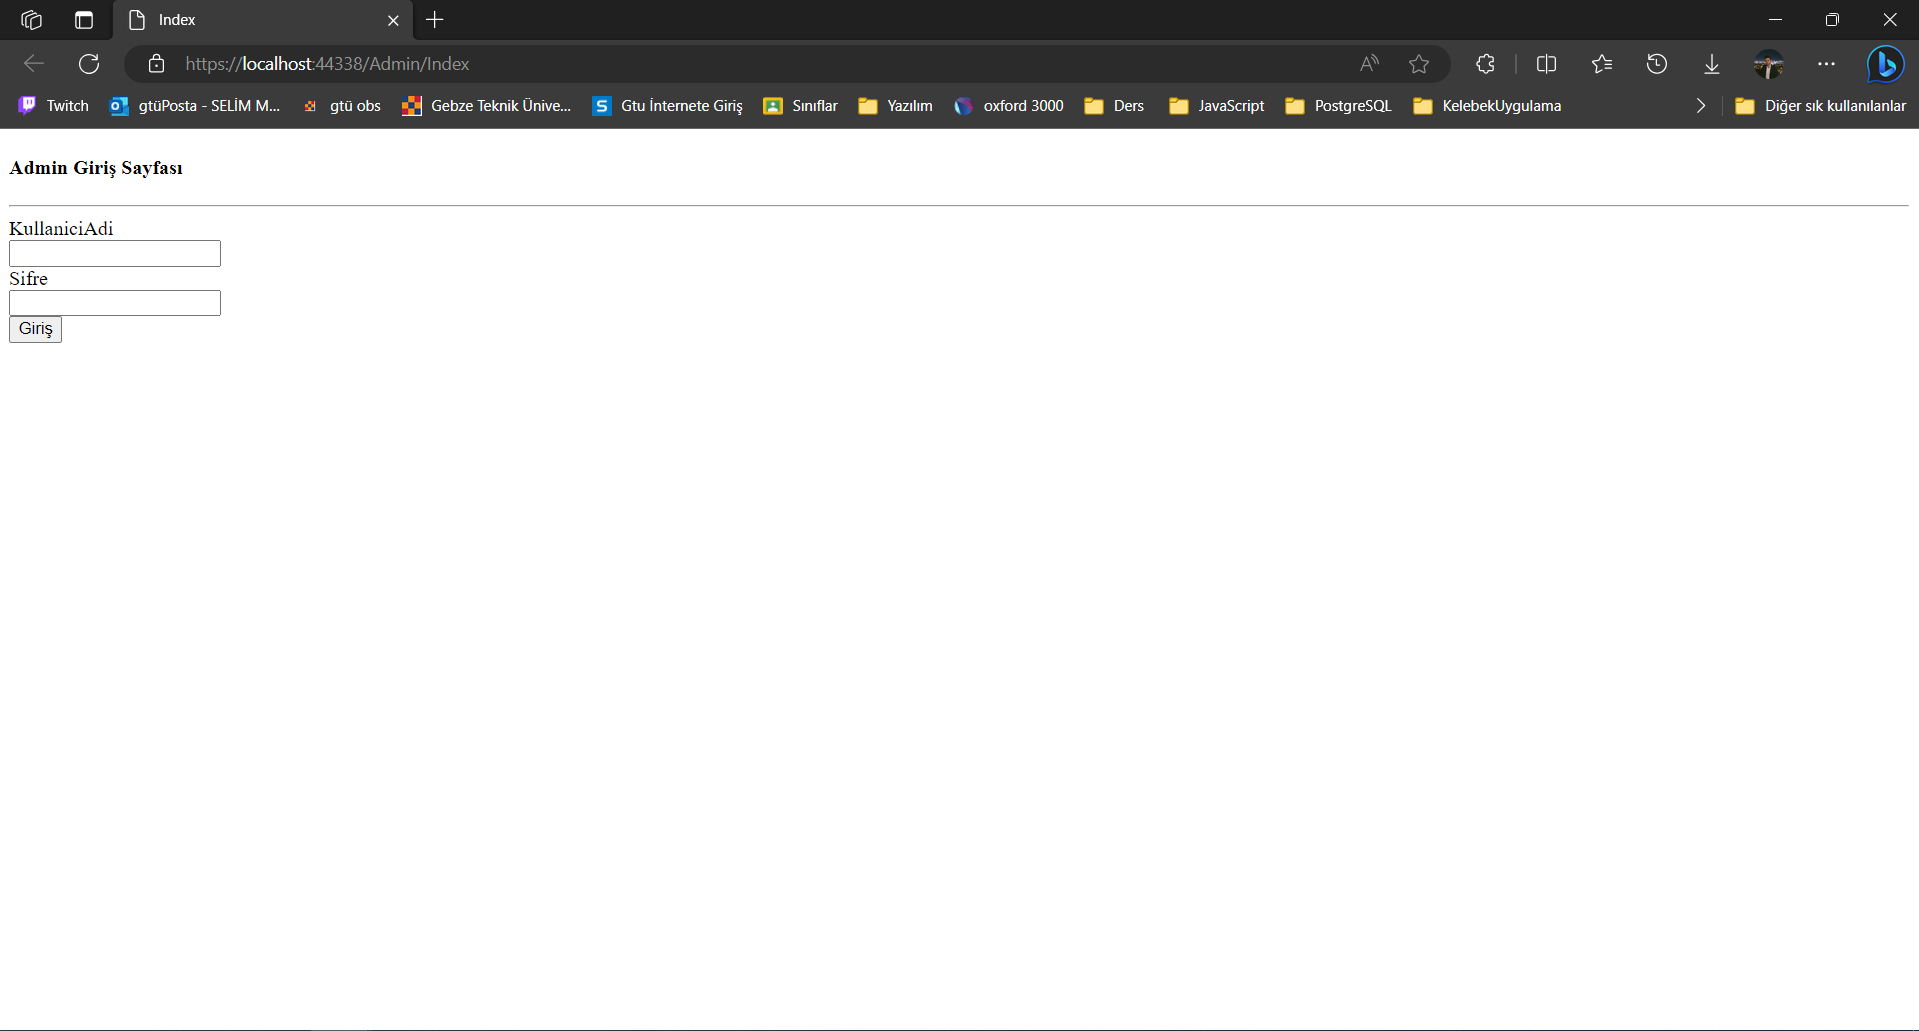Open a new tab
Image resolution: width=1919 pixels, height=1031 pixels.
pyautogui.click(x=435, y=20)
